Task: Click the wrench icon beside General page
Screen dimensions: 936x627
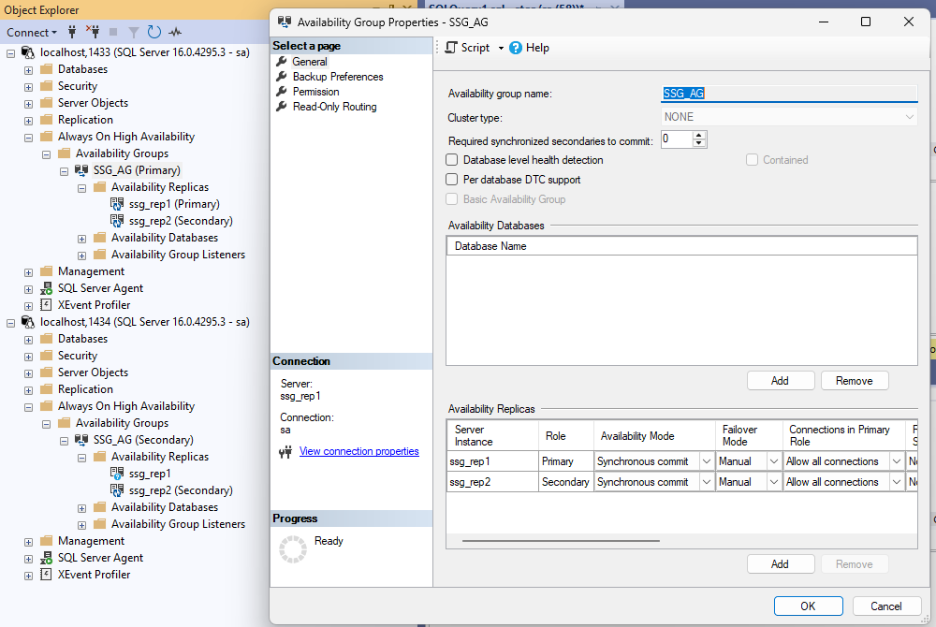Action: [282, 62]
